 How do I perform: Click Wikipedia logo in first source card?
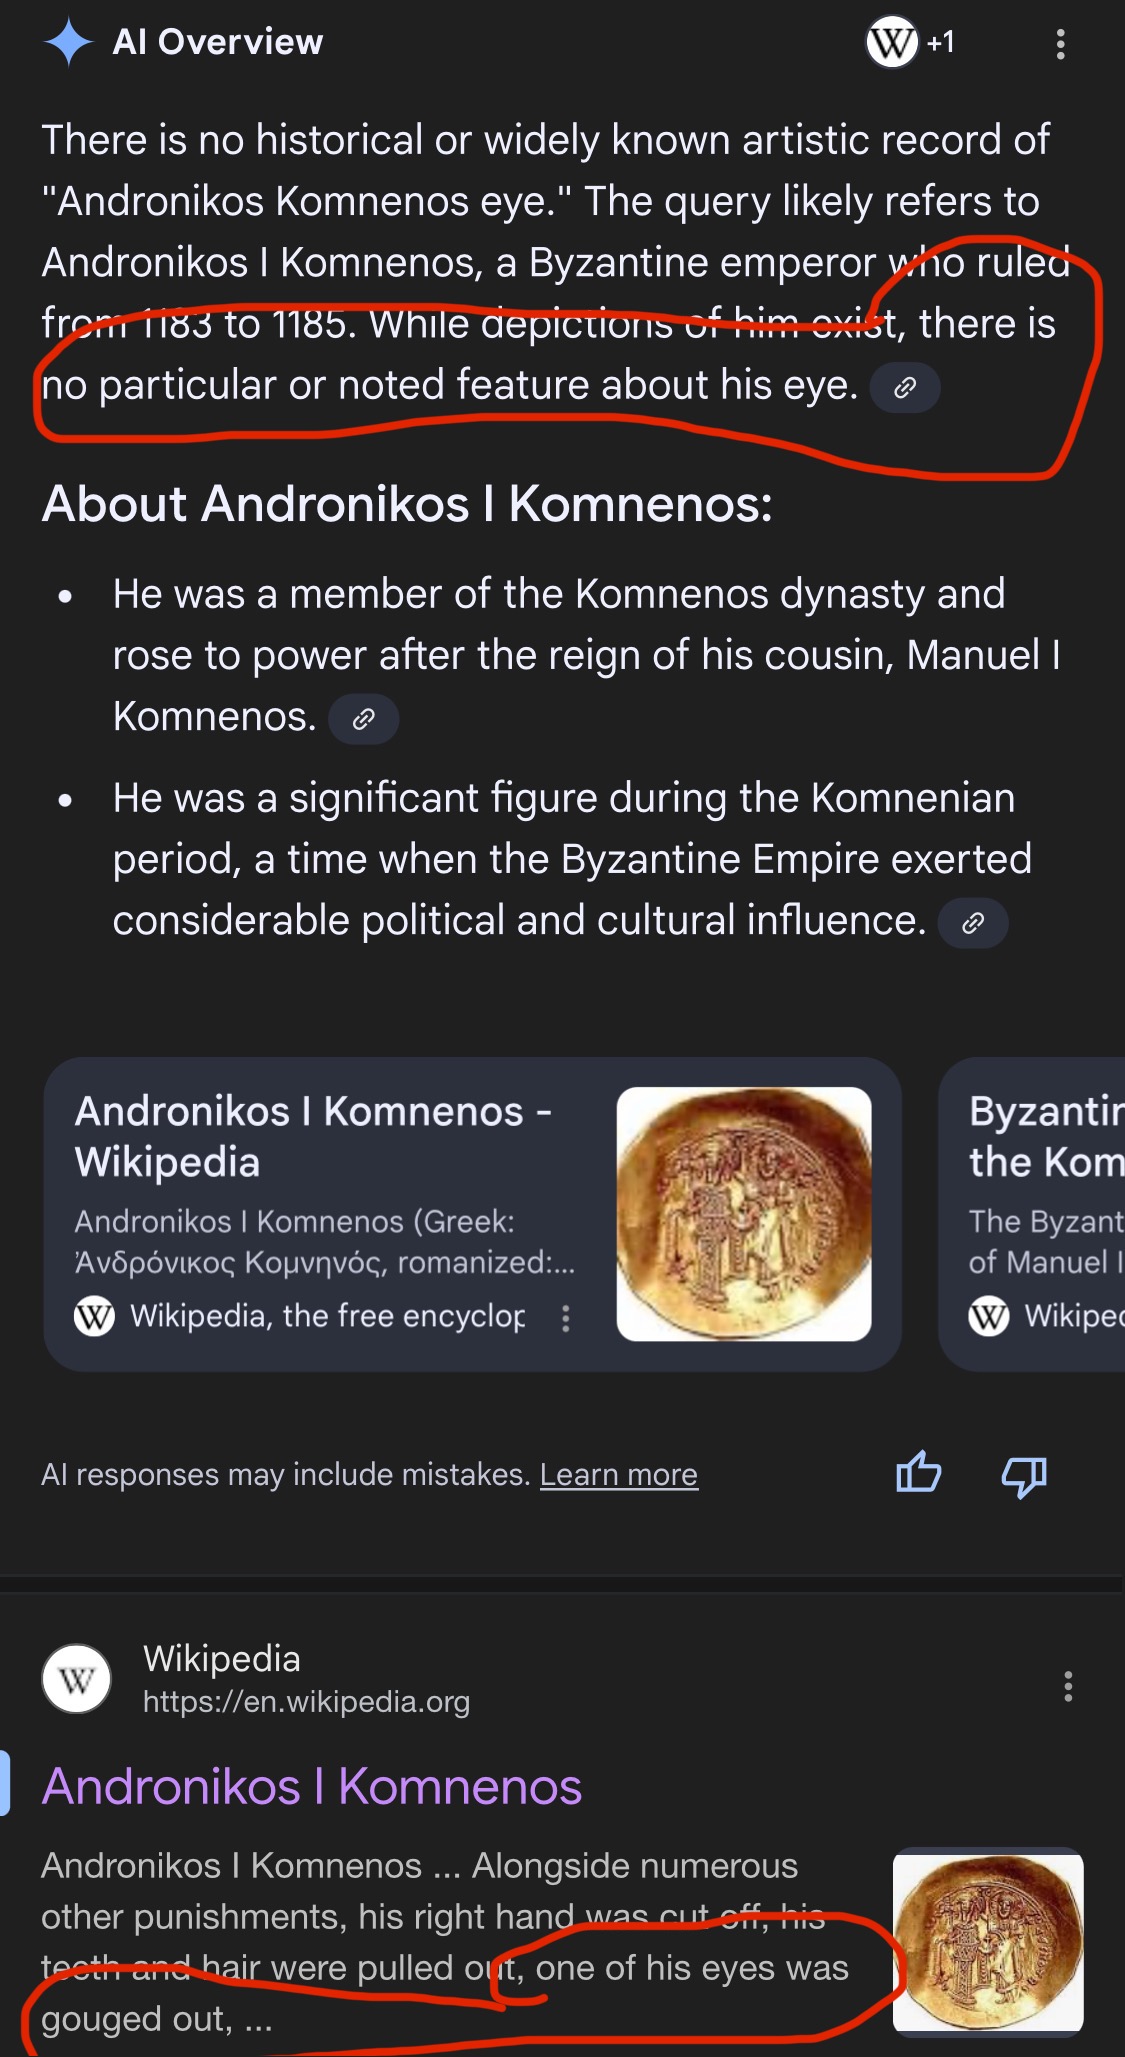(x=95, y=1316)
